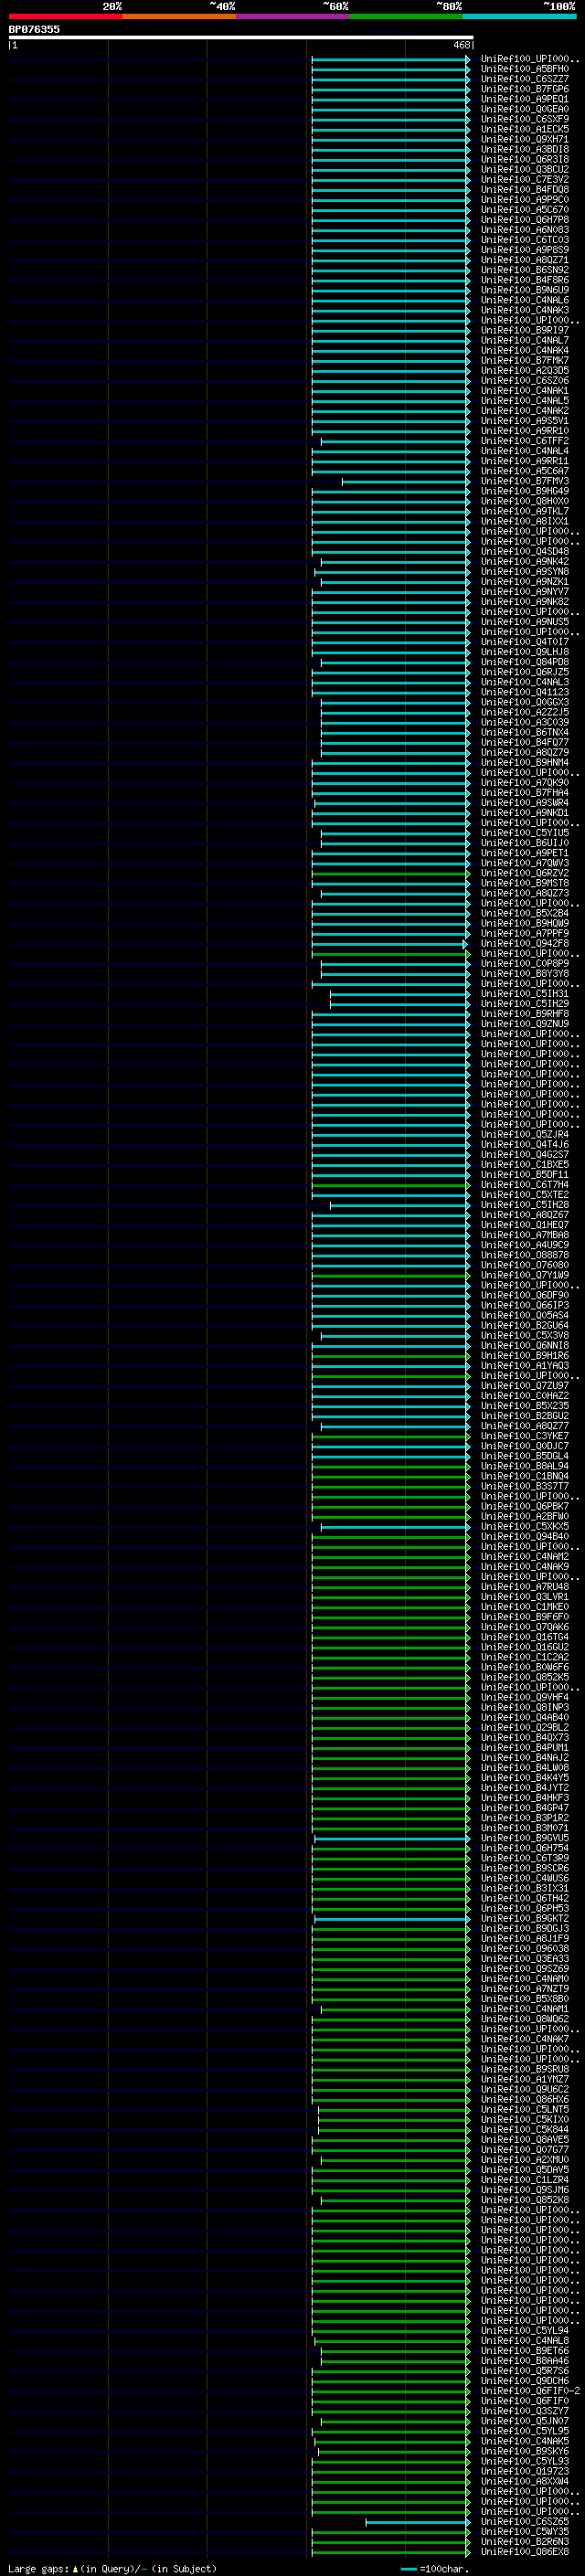
Task: Click label UniRef100_C6TFF2
Action: [x=524, y=441]
